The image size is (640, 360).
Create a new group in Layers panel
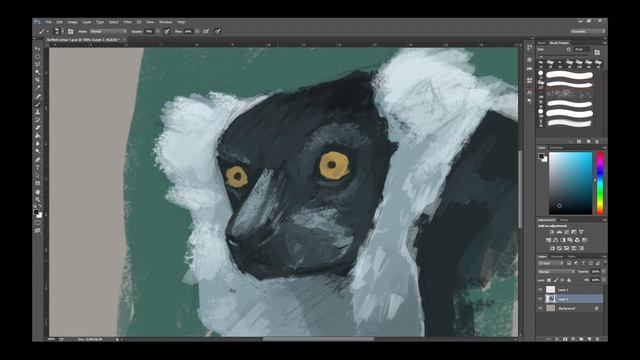coord(581,339)
